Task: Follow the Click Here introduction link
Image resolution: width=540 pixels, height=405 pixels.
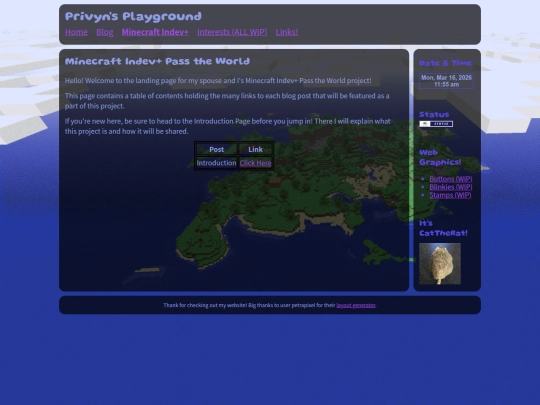Action: coord(256,163)
